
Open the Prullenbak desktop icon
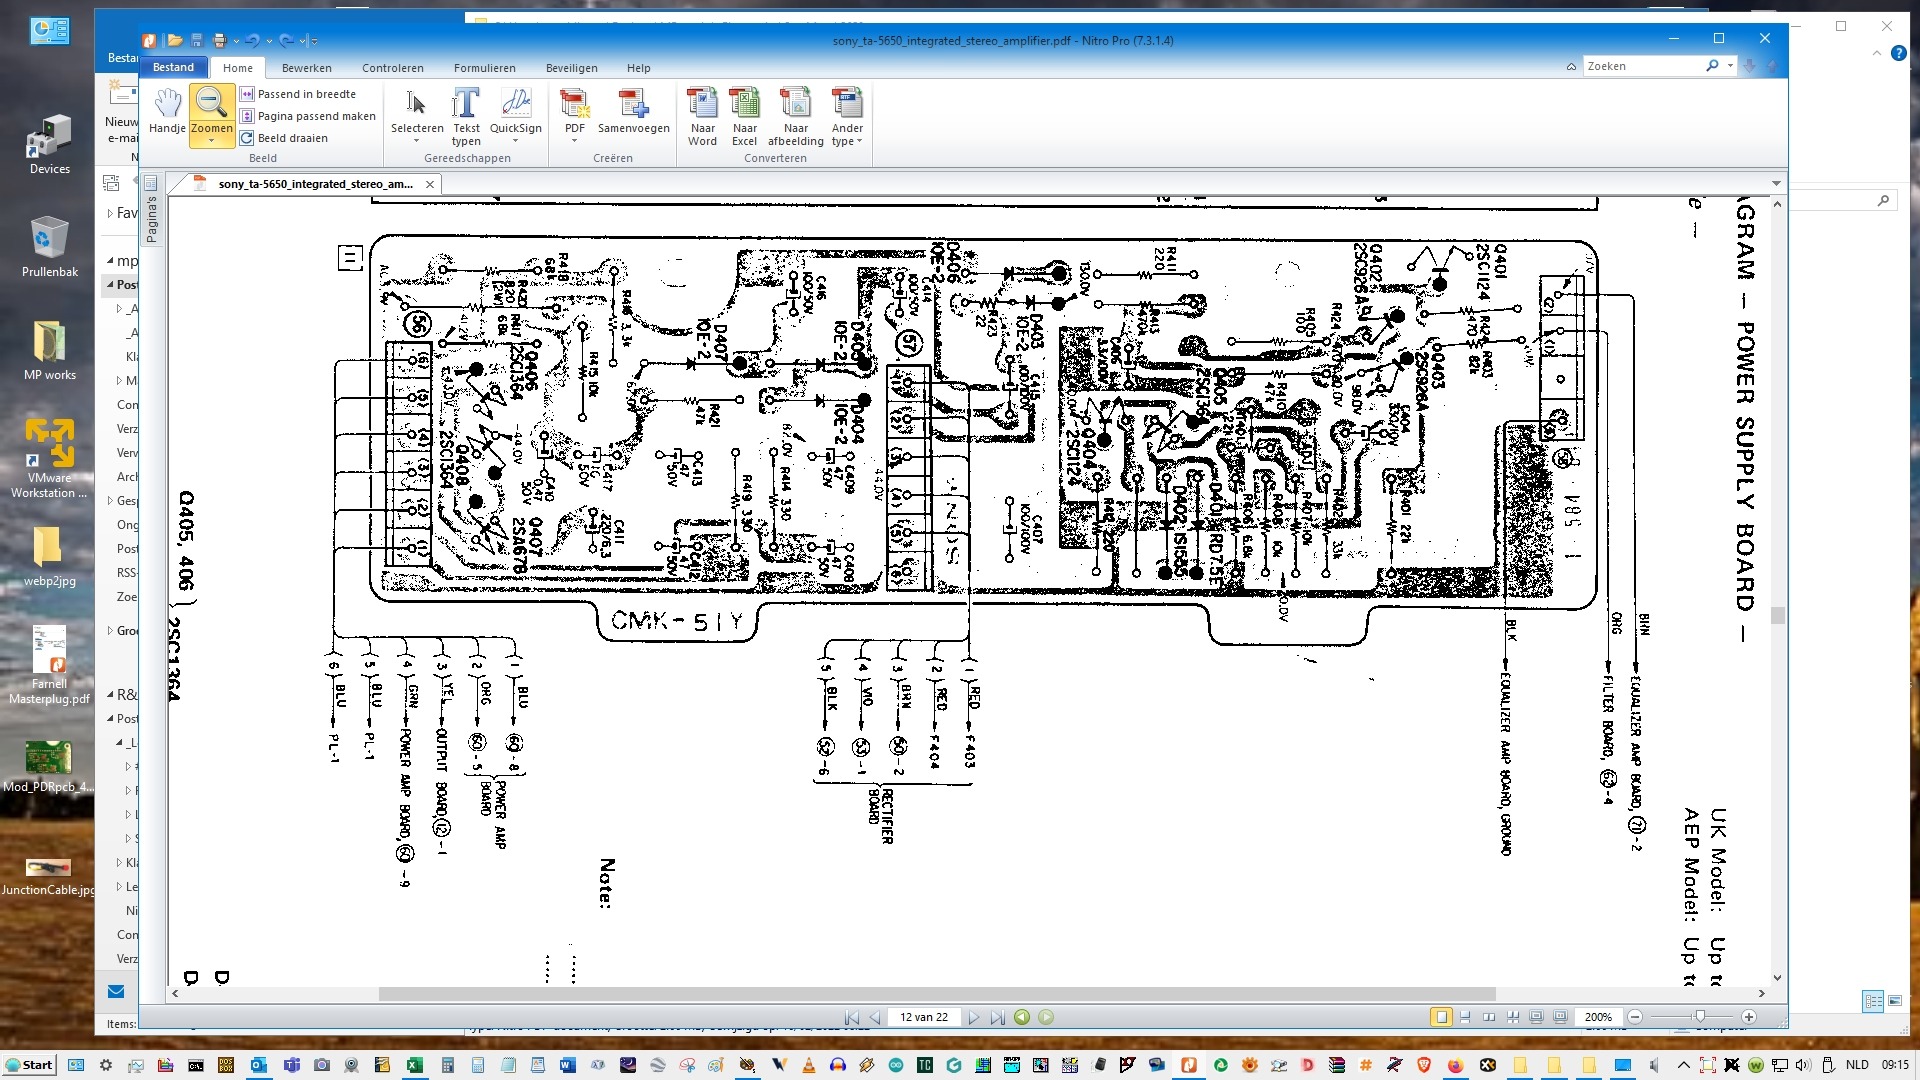49,247
